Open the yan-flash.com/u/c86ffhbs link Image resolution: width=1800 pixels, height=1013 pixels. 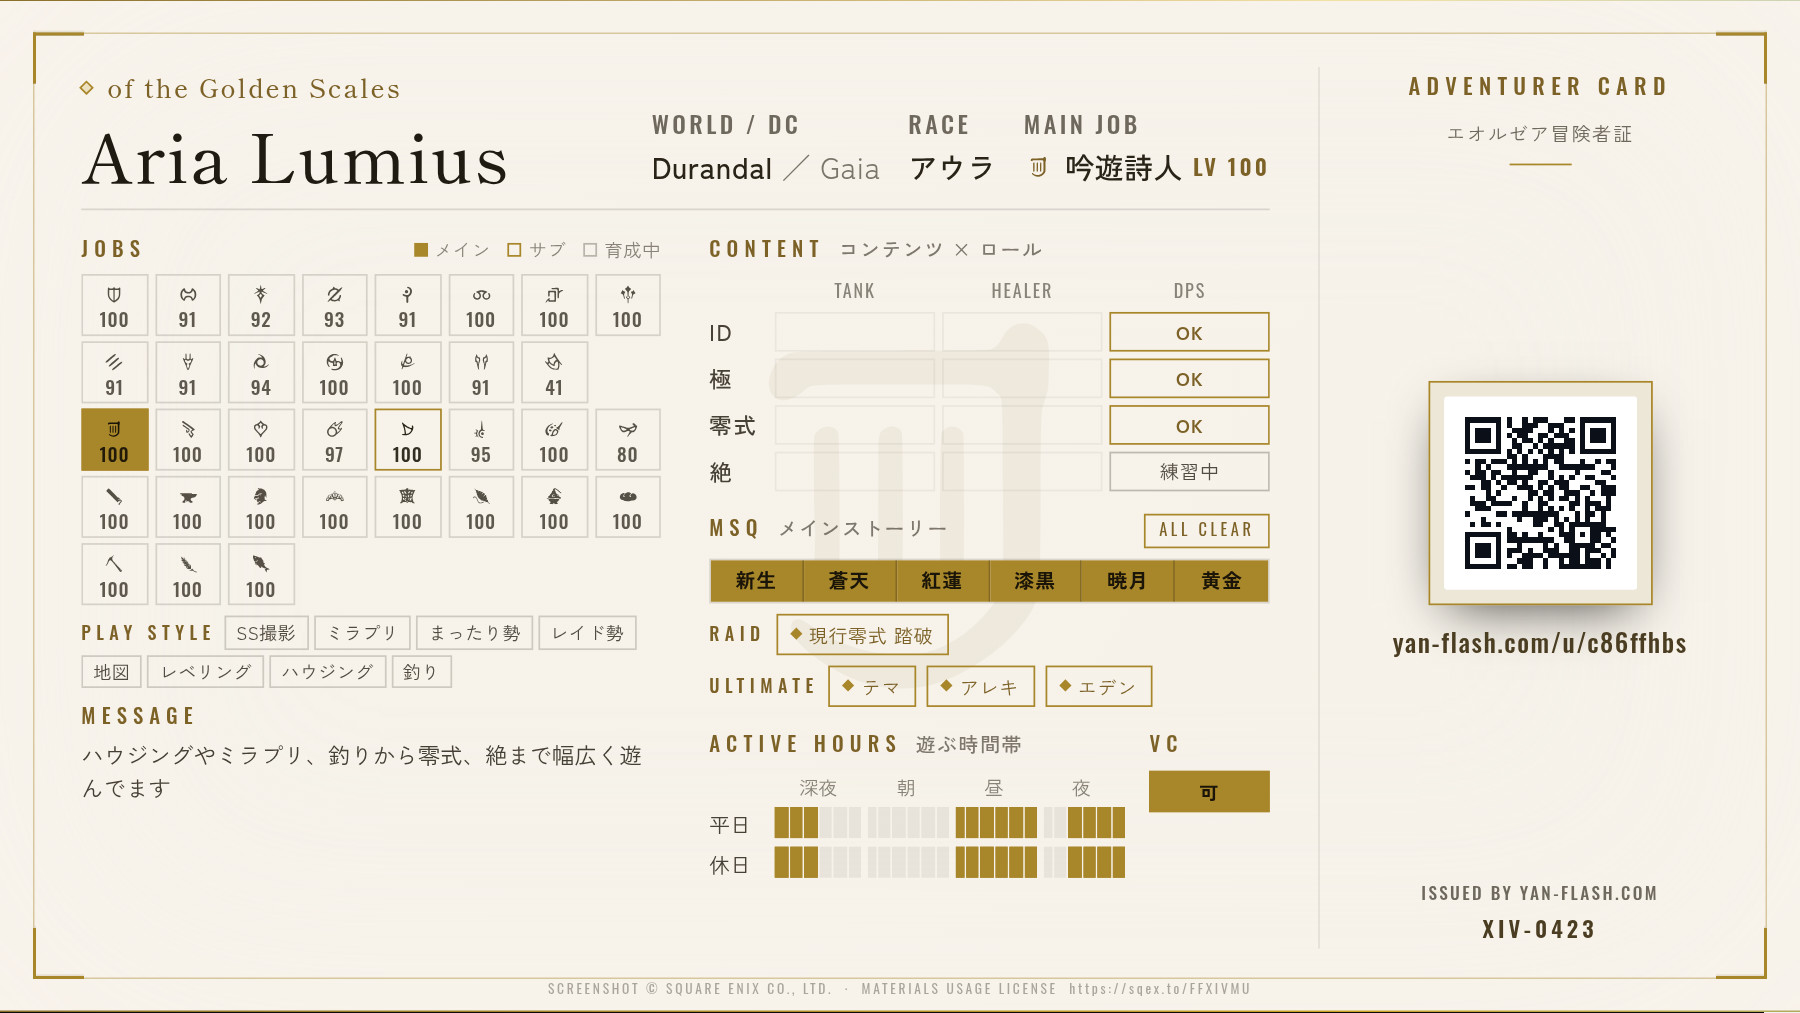(x=1540, y=643)
